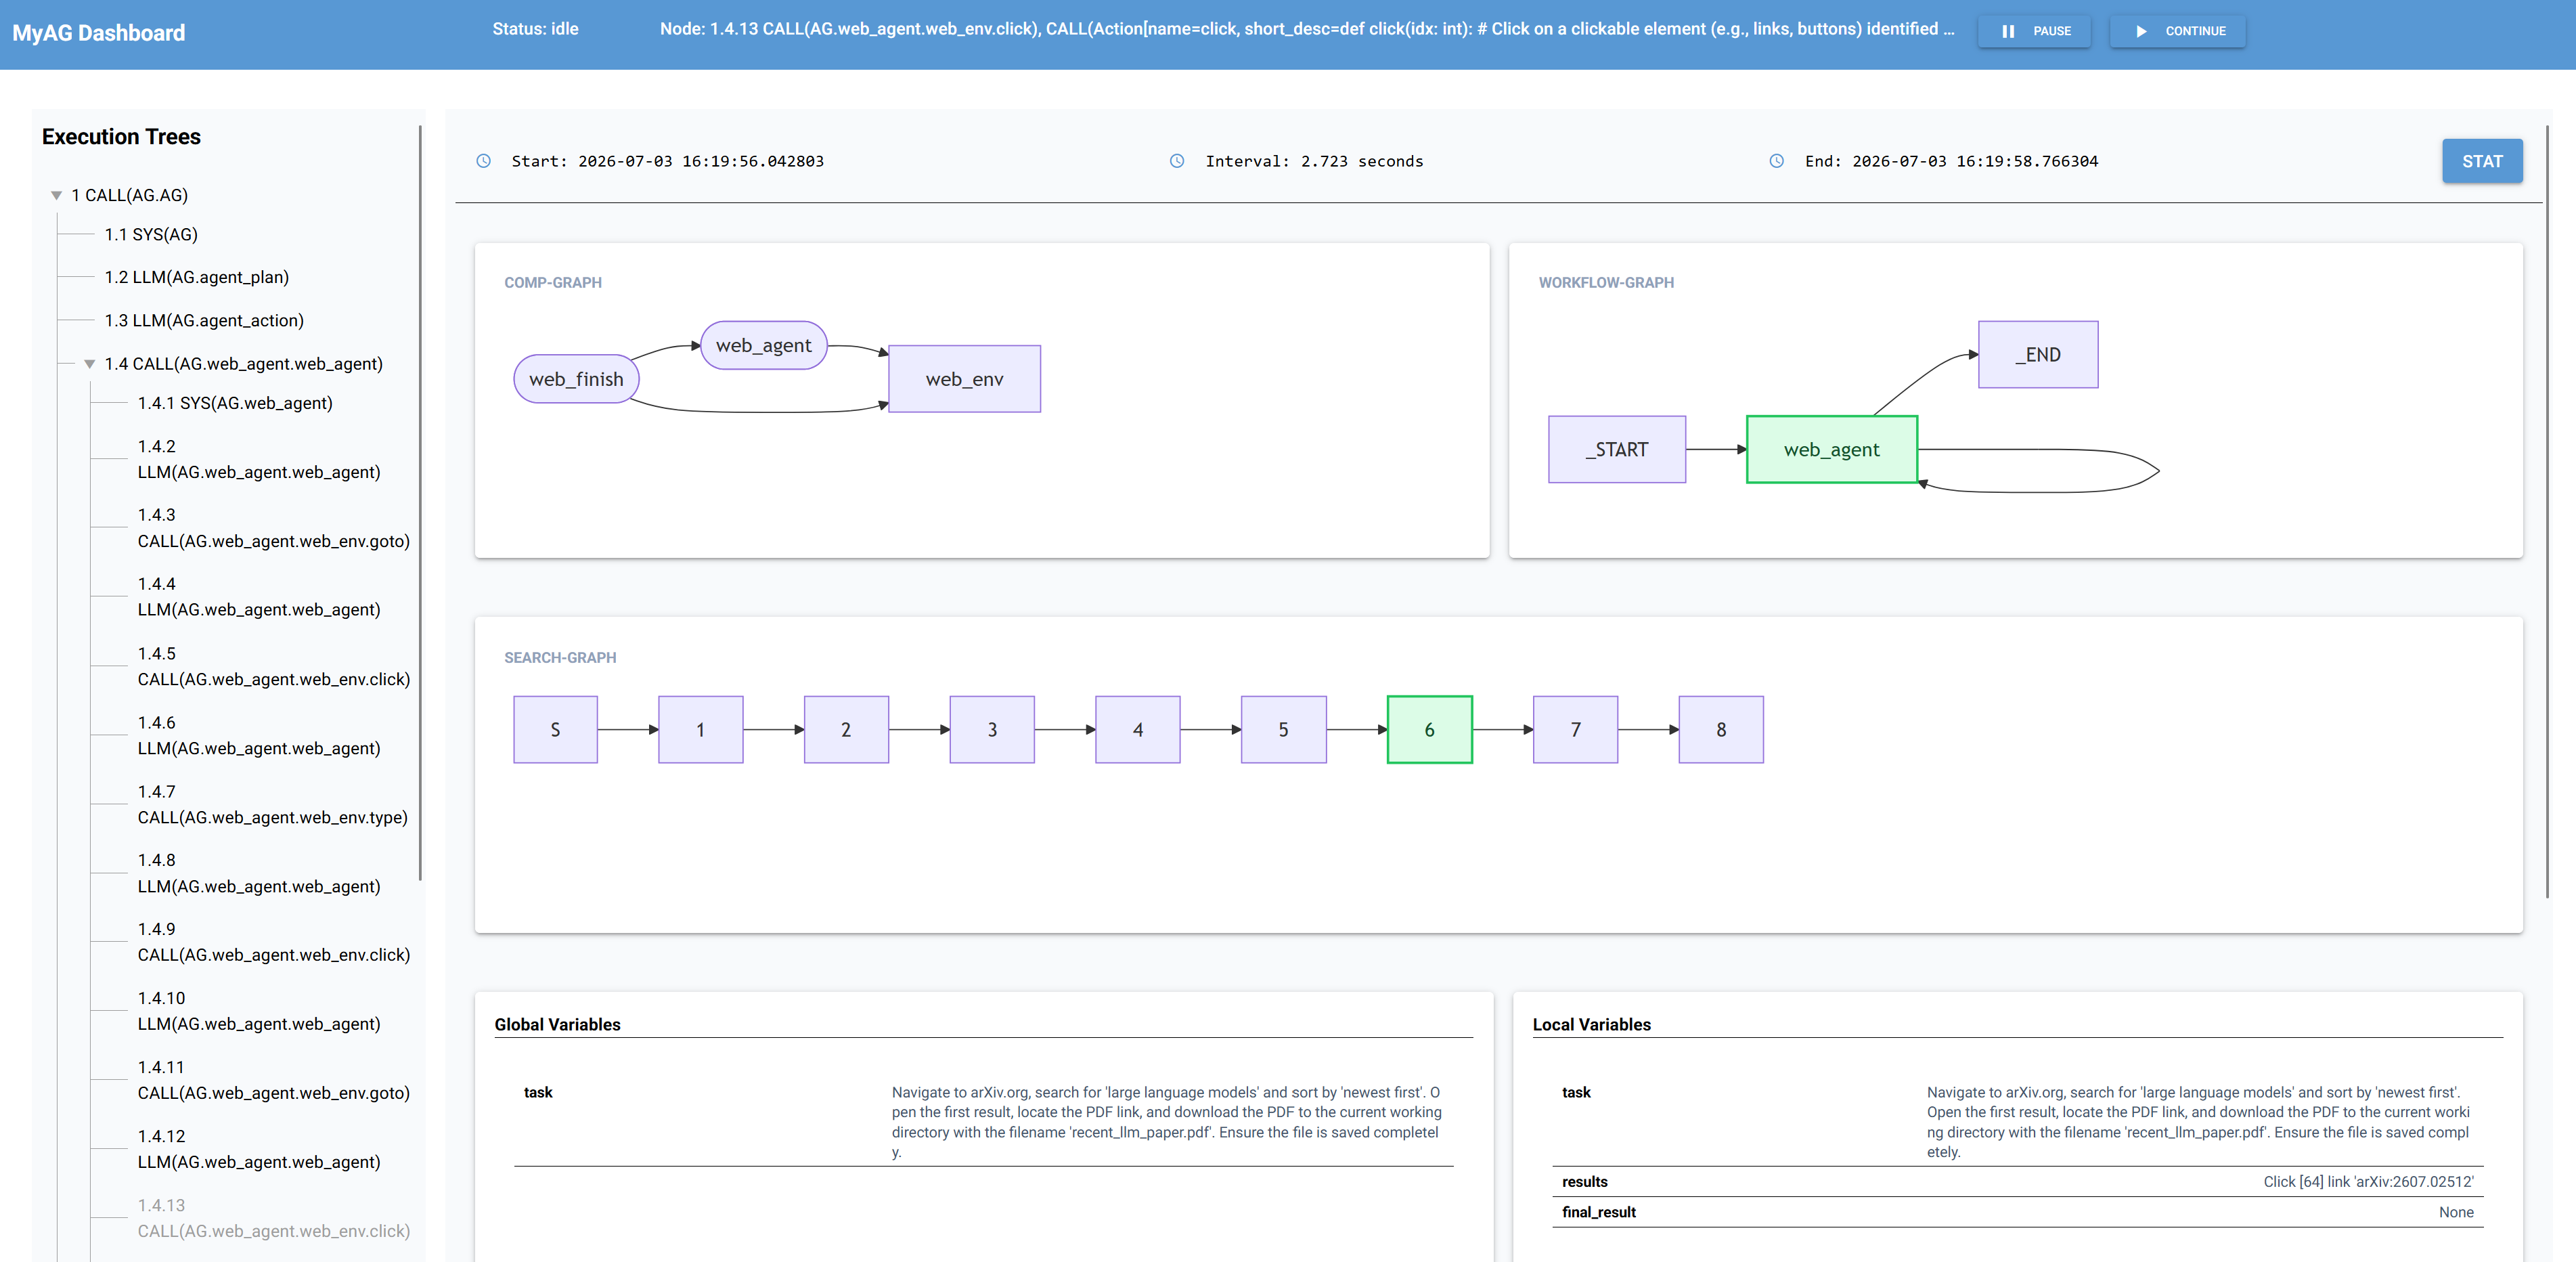Select search-graph node 2

click(x=847, y=730)
